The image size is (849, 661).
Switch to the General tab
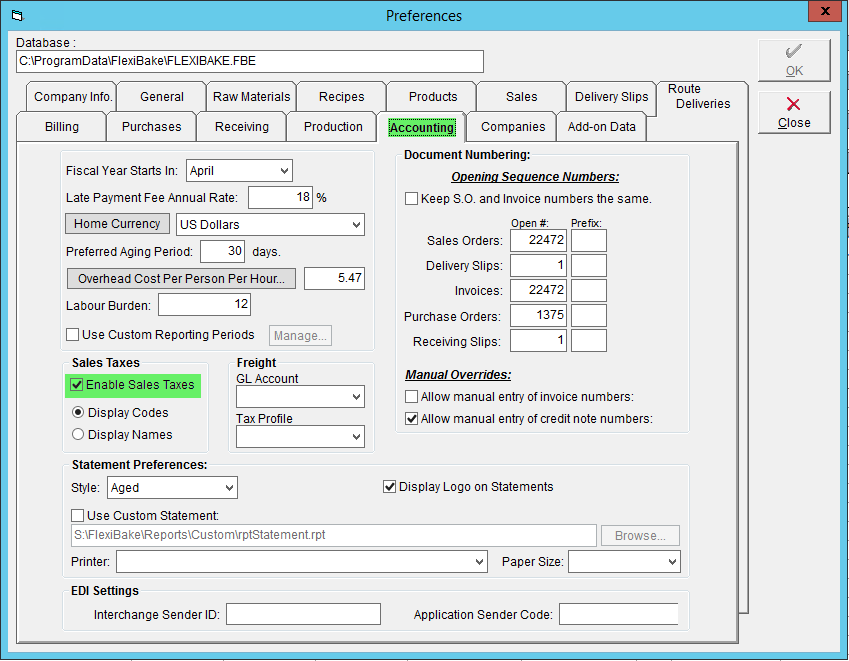161,97
